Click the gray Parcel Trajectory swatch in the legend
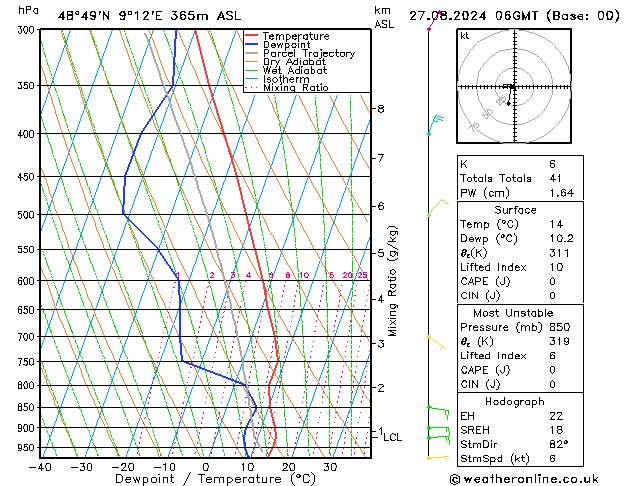 tap(251, 53)
